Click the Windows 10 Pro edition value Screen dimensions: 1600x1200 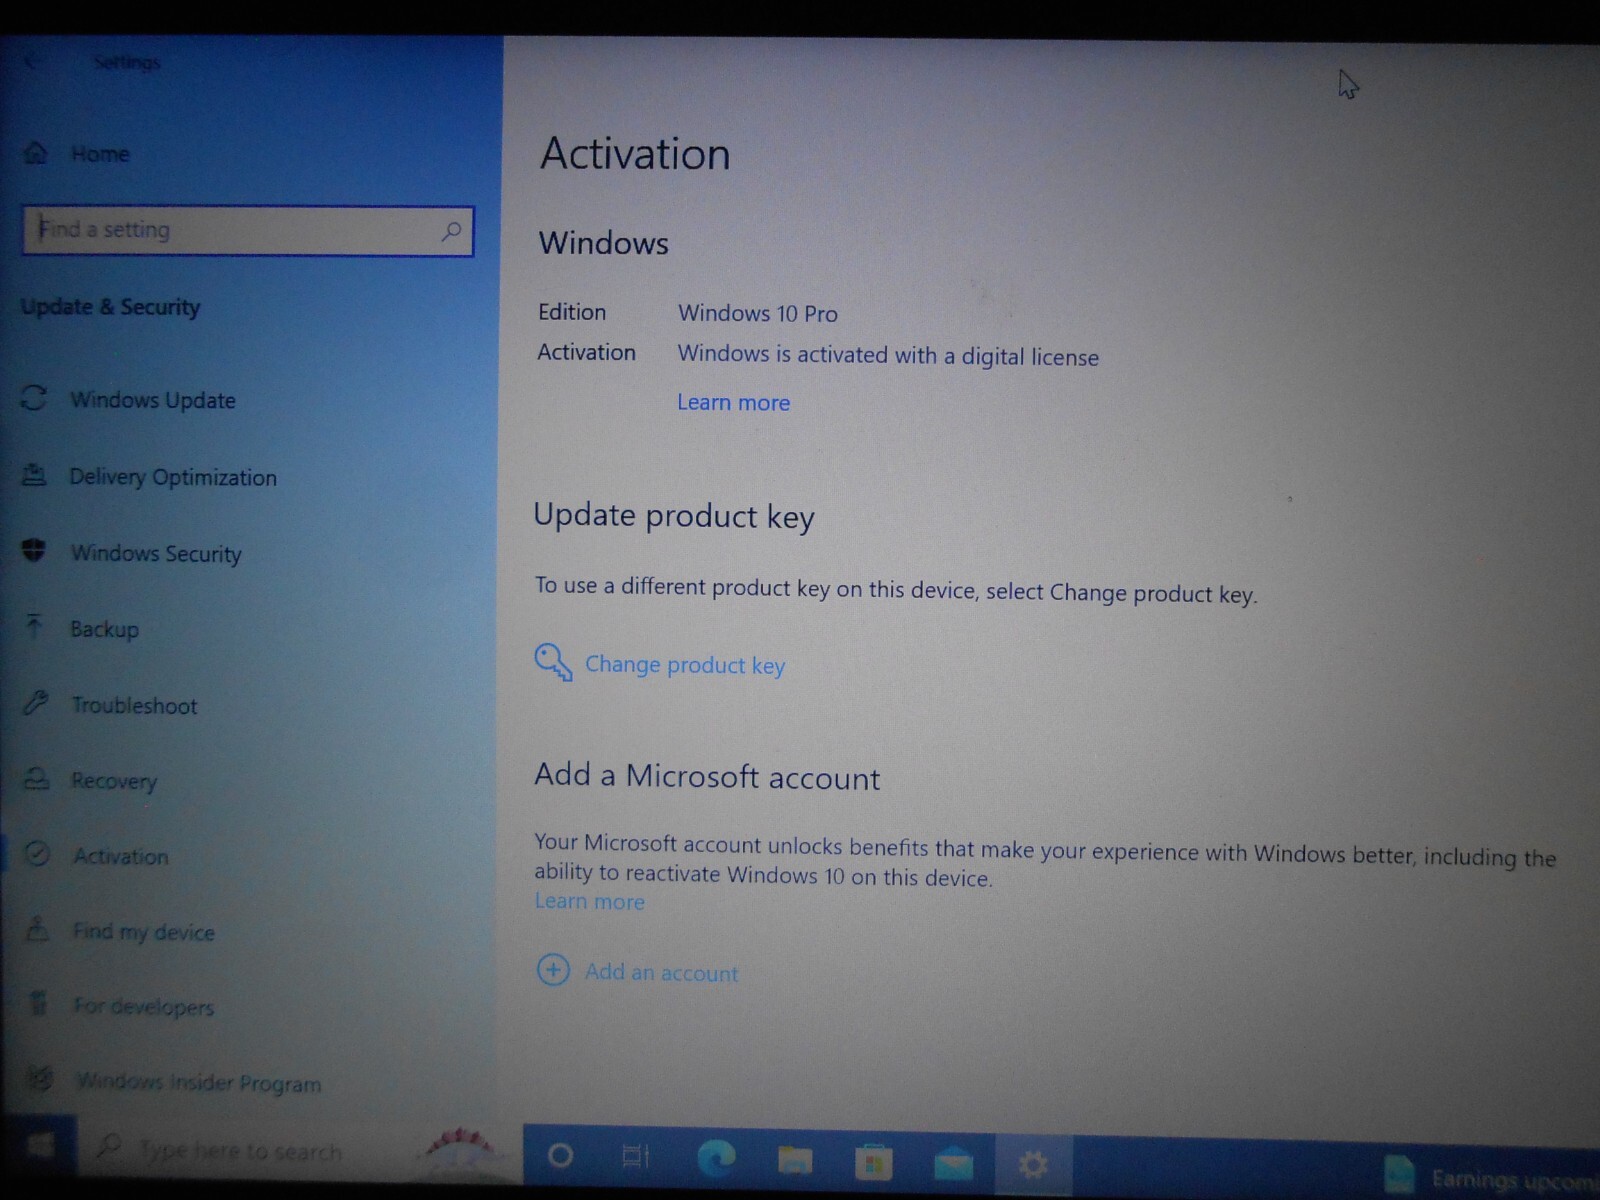click(x=758, y=314)
